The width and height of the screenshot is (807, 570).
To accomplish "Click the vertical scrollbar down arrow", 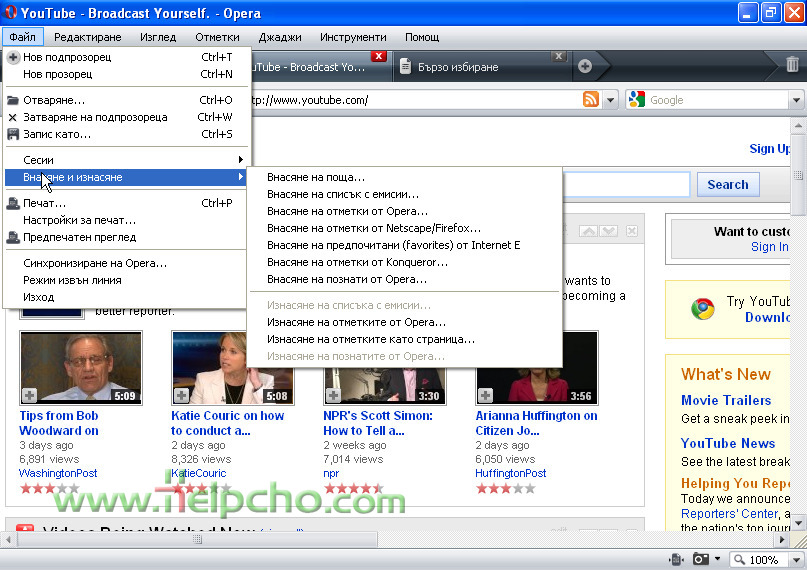I will [x=798, y=523].
